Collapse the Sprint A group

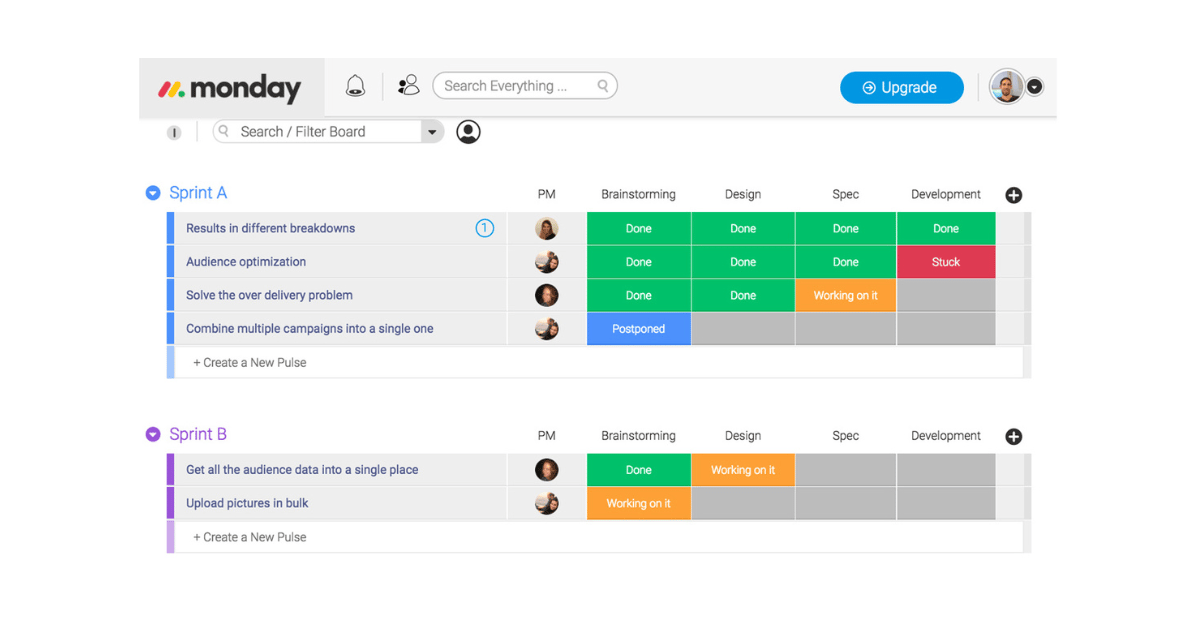[x=153, y=193]
